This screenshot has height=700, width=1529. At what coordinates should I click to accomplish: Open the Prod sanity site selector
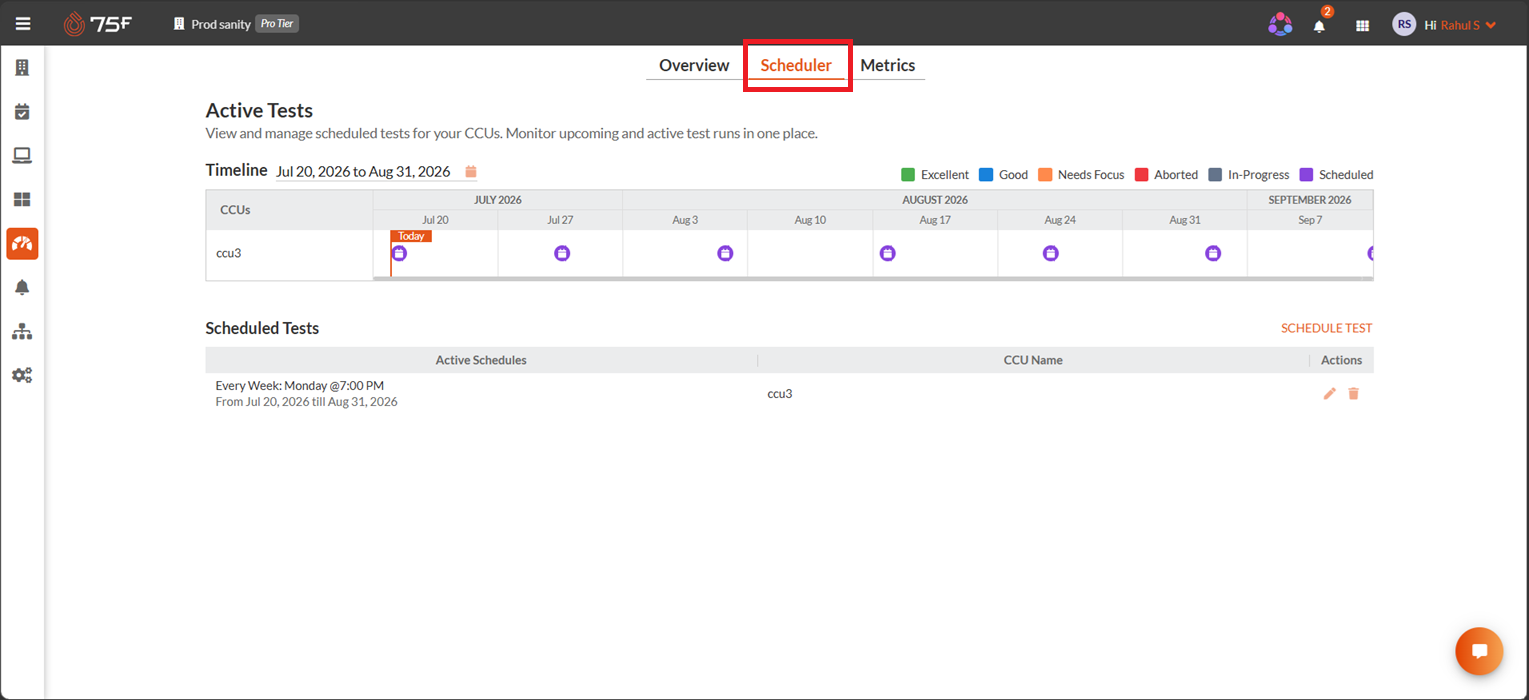[x=211, y=24]
